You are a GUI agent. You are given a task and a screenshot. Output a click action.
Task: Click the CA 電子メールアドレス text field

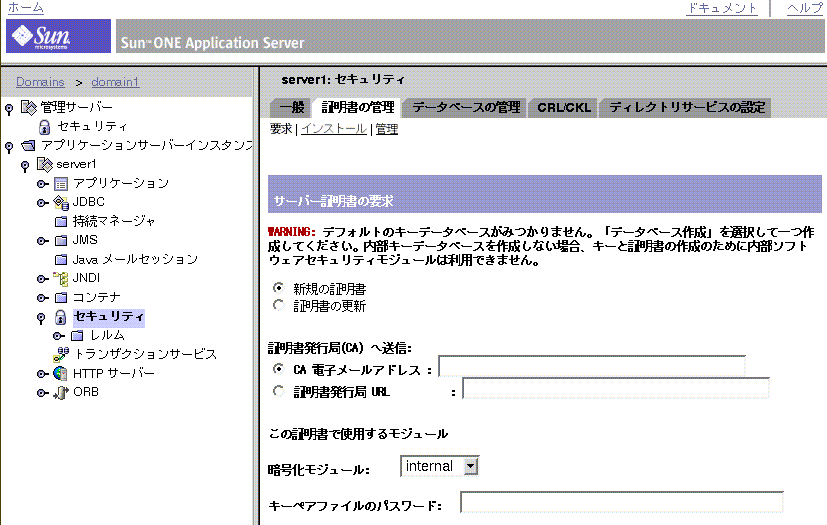coord(592,367)
